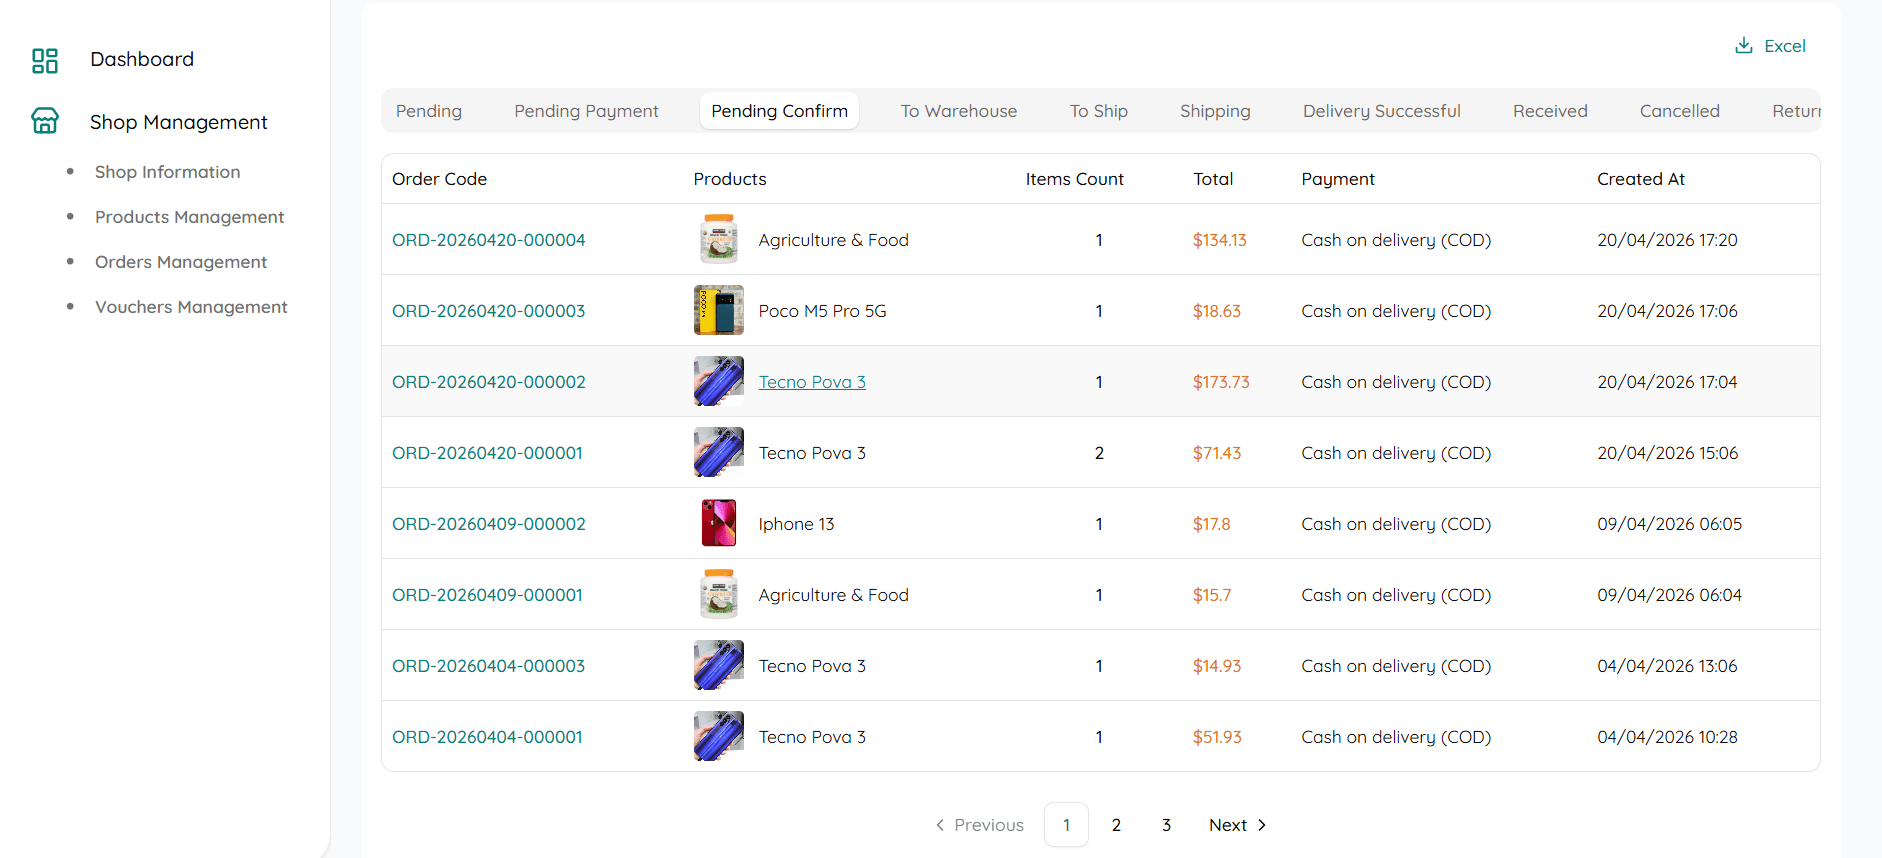Open the Delivery Successful tab
This screenshot has width=1882, height=858.
[x=1381, y=111]
